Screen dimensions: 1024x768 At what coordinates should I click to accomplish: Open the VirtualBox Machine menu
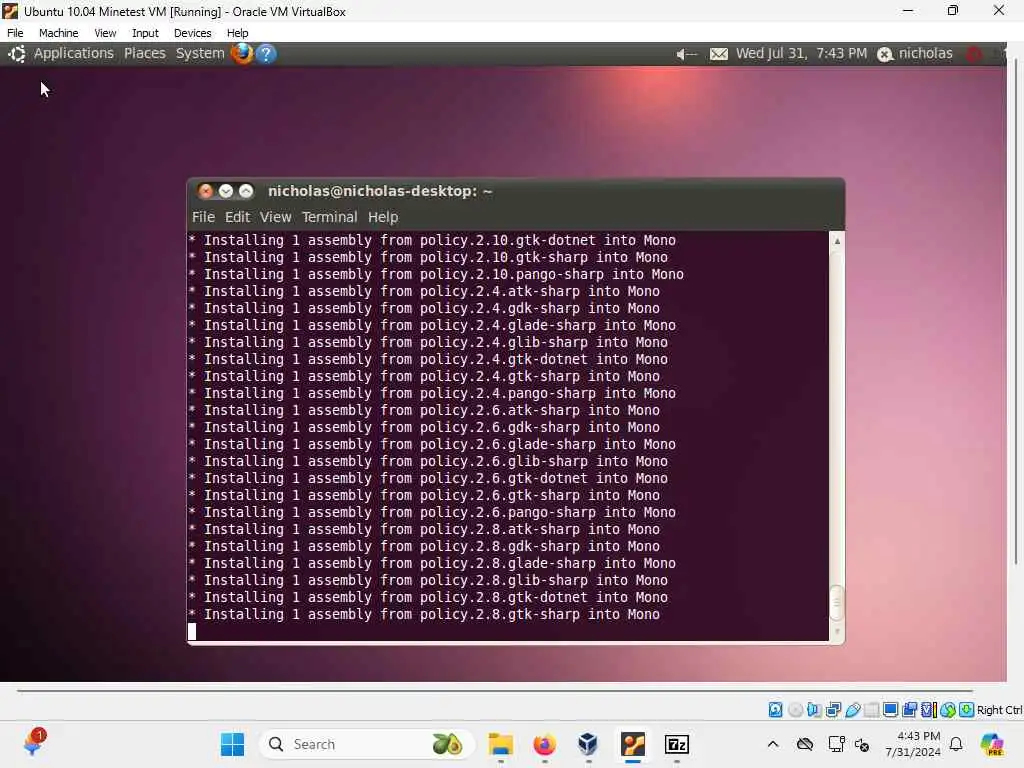[59, 33]
